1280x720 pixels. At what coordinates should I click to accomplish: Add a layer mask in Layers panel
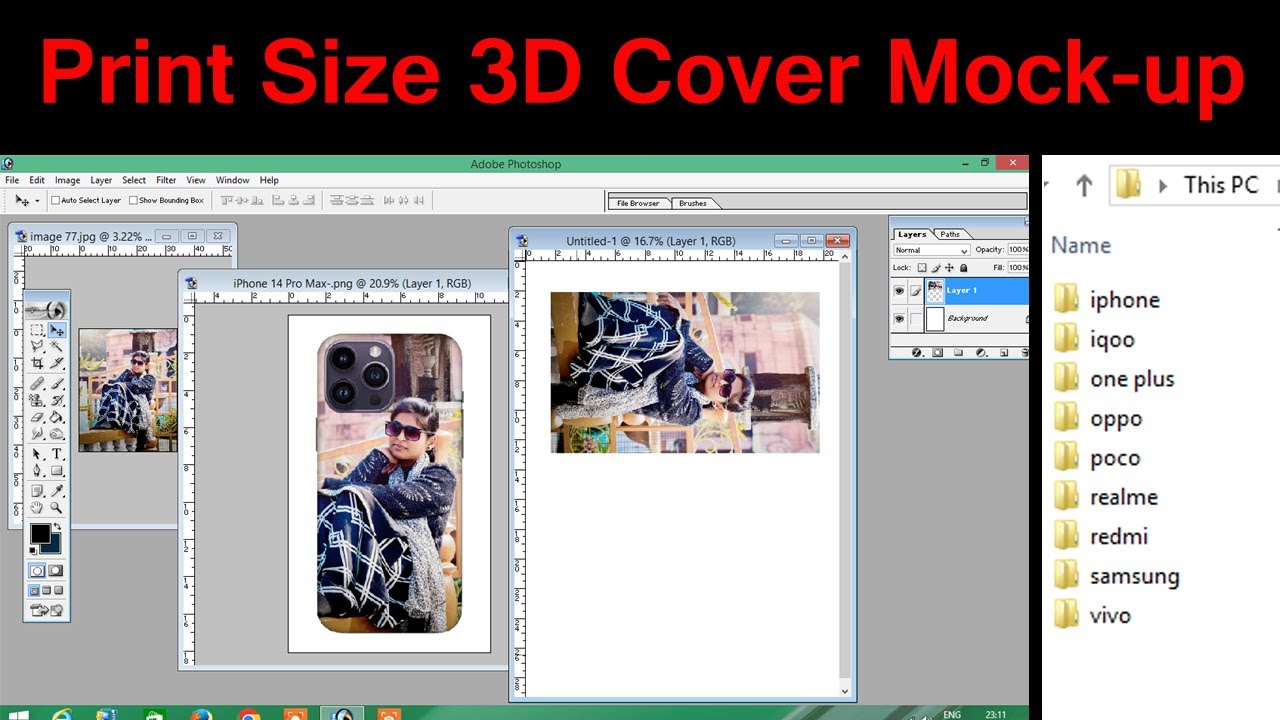point(937,352)
